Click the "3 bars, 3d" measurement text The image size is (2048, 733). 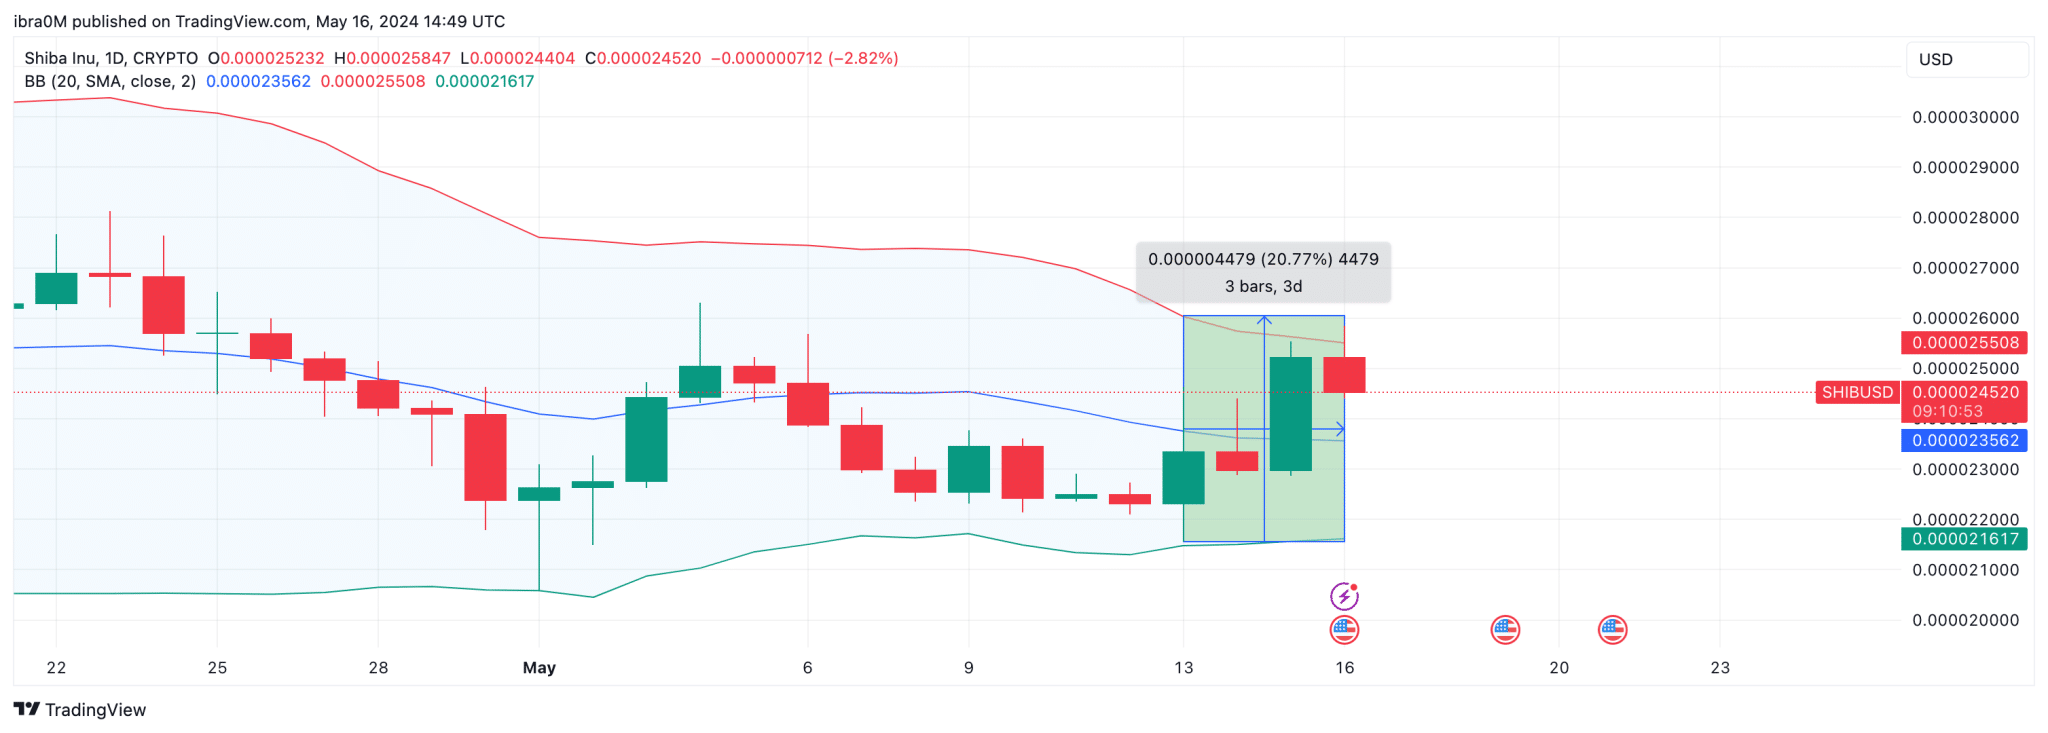tap(1263, 286)
